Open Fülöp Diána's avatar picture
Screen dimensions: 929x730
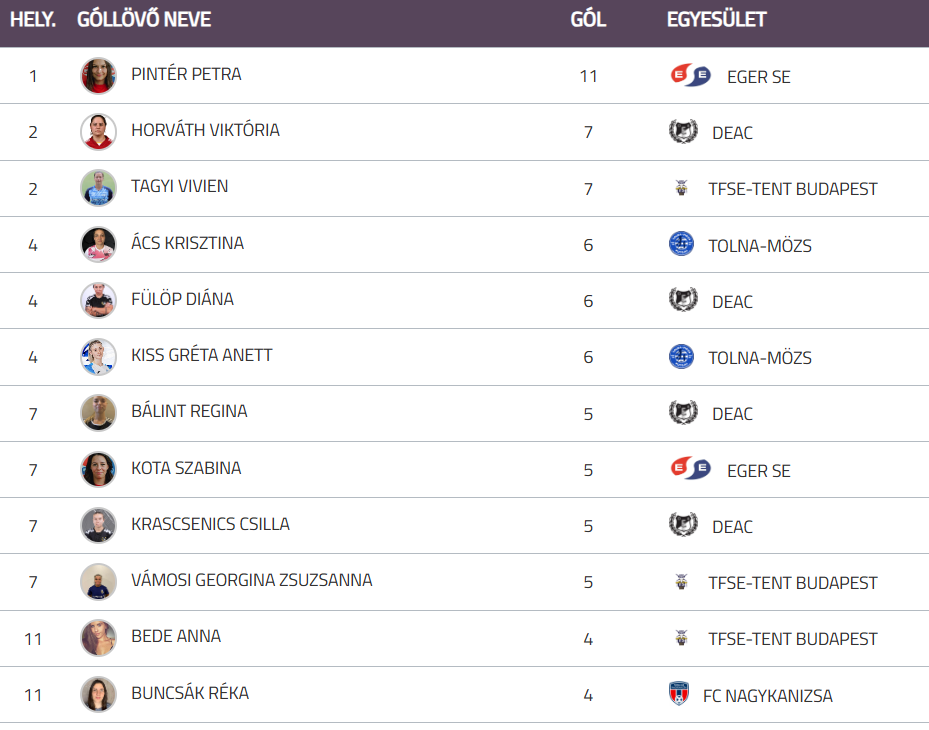click(x=98, y=300)
